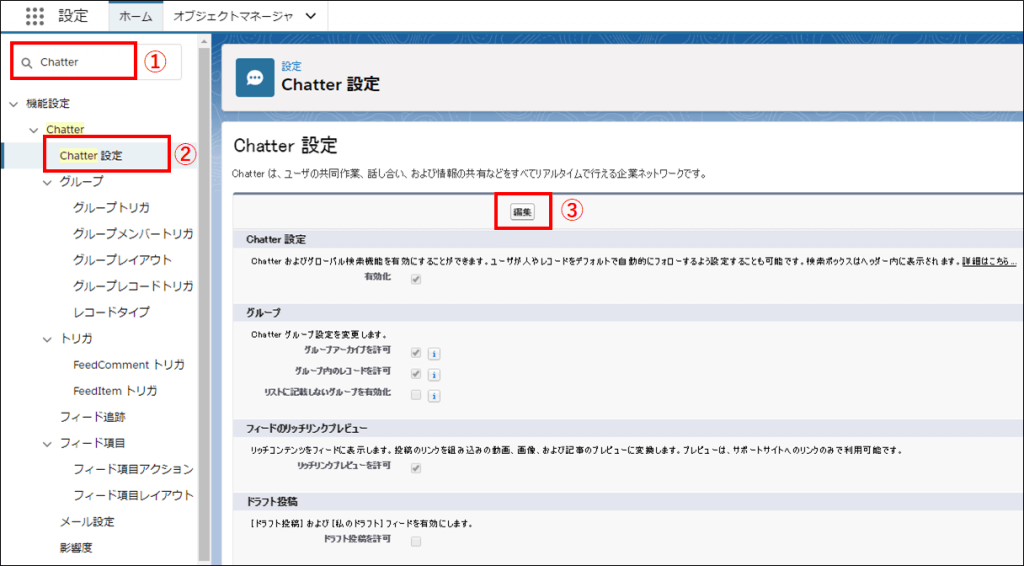Toggle グループ内のレコードを許可 checkbox
Image resolution: width=1024 pixels, height=566 pixels.
coord(416,374)
